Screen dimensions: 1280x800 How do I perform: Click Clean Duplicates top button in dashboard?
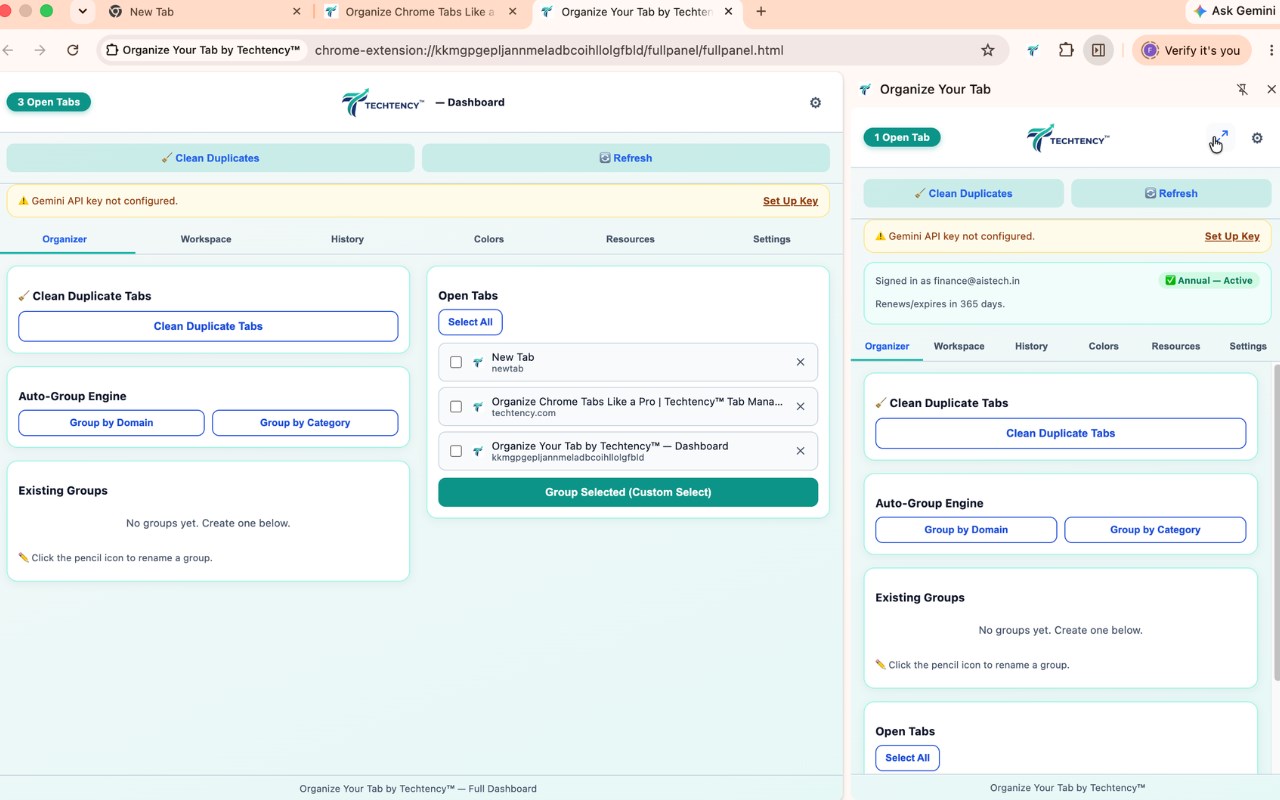[x=210, y=158]
